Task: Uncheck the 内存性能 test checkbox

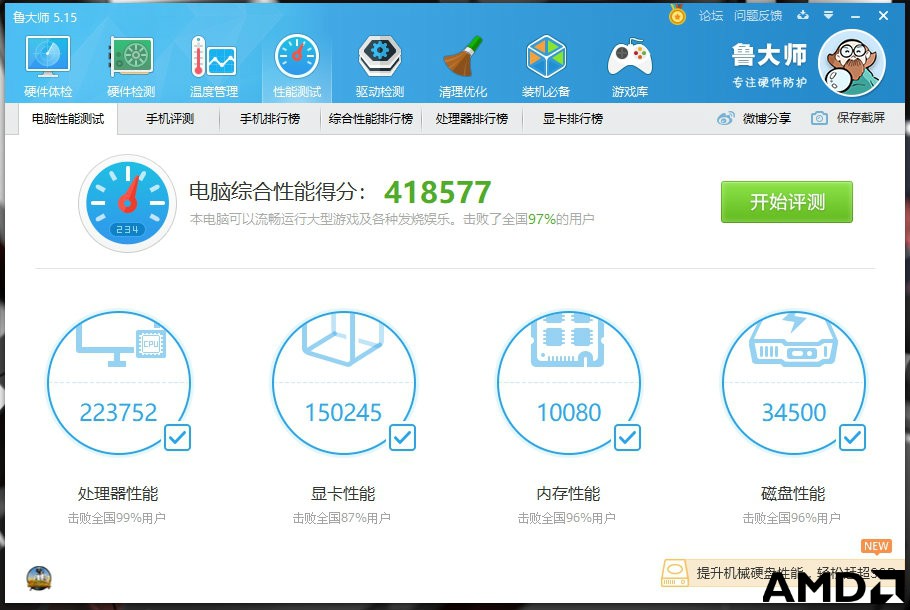Action: [627, 438]
